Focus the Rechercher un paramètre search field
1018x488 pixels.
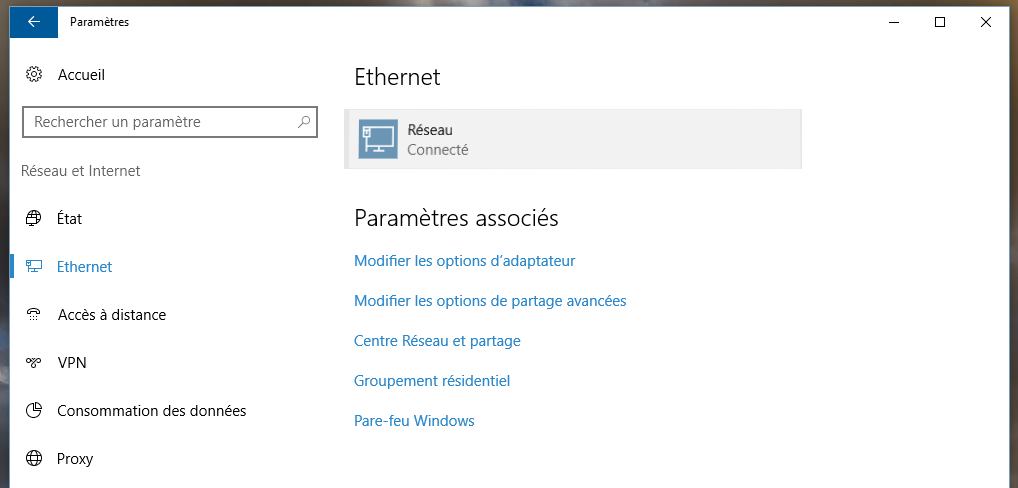click(x=160, y=122)
